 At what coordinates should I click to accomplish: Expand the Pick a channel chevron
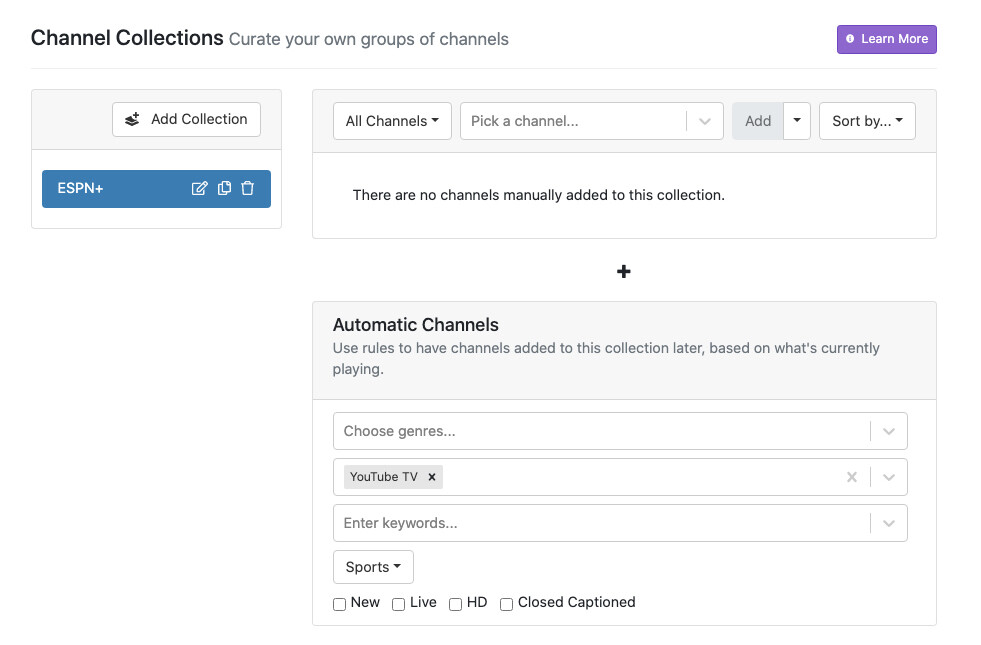coord(705,121)
